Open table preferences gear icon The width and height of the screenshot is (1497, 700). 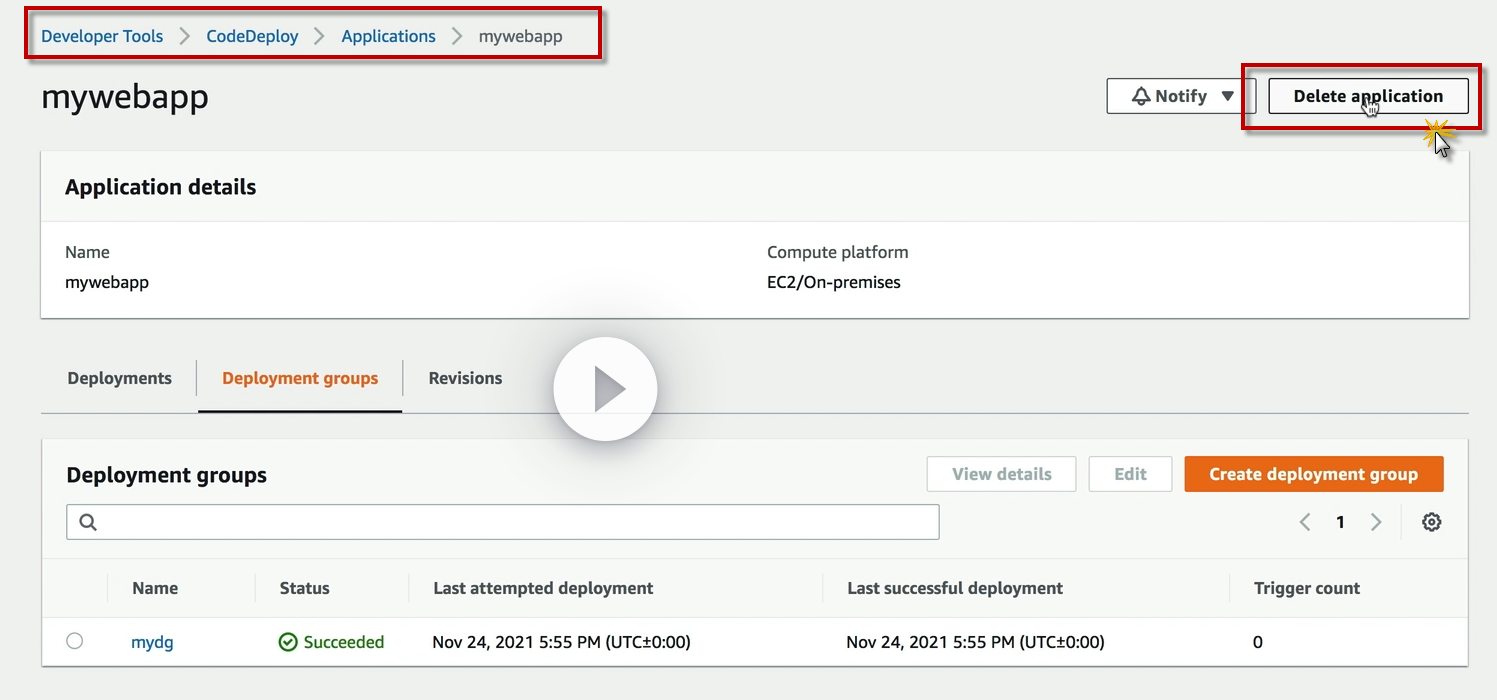1431,522
